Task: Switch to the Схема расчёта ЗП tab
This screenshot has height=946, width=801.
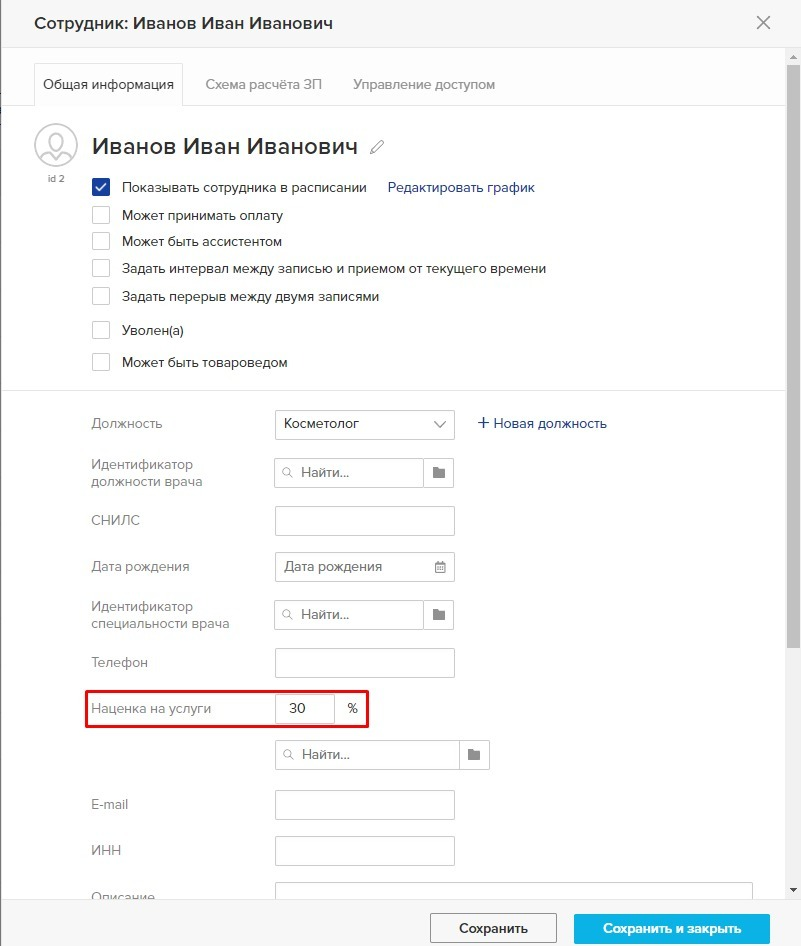Action: tap(264, 85)
